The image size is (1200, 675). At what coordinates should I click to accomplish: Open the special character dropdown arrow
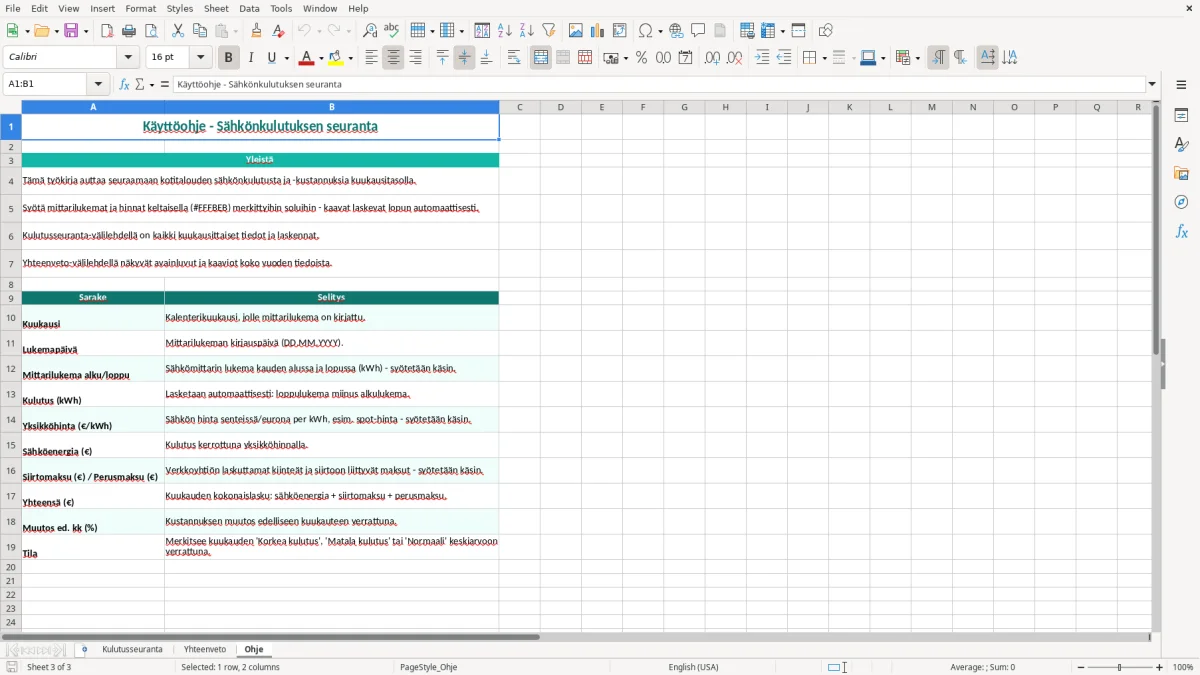click(x=659, y=31)
